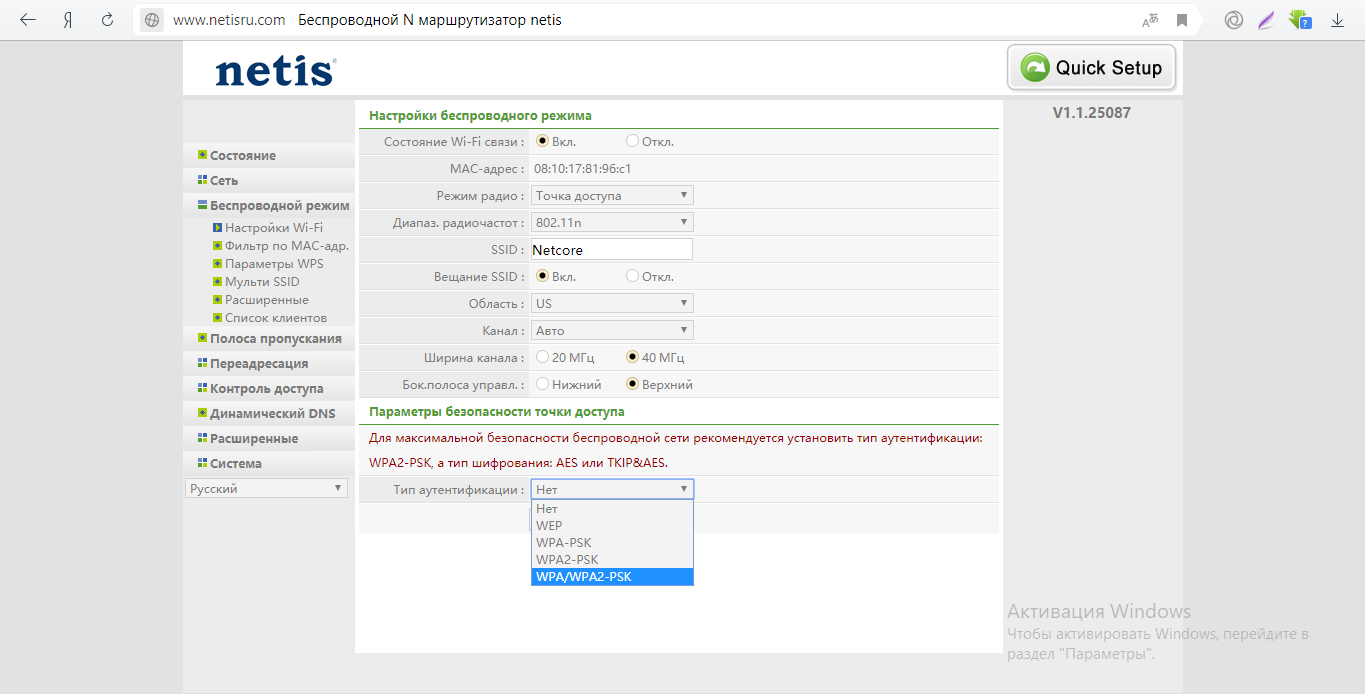This screenshot has width=1365, height=694.
Task: Select 20 МГц channel width
Action: point(543,357)
